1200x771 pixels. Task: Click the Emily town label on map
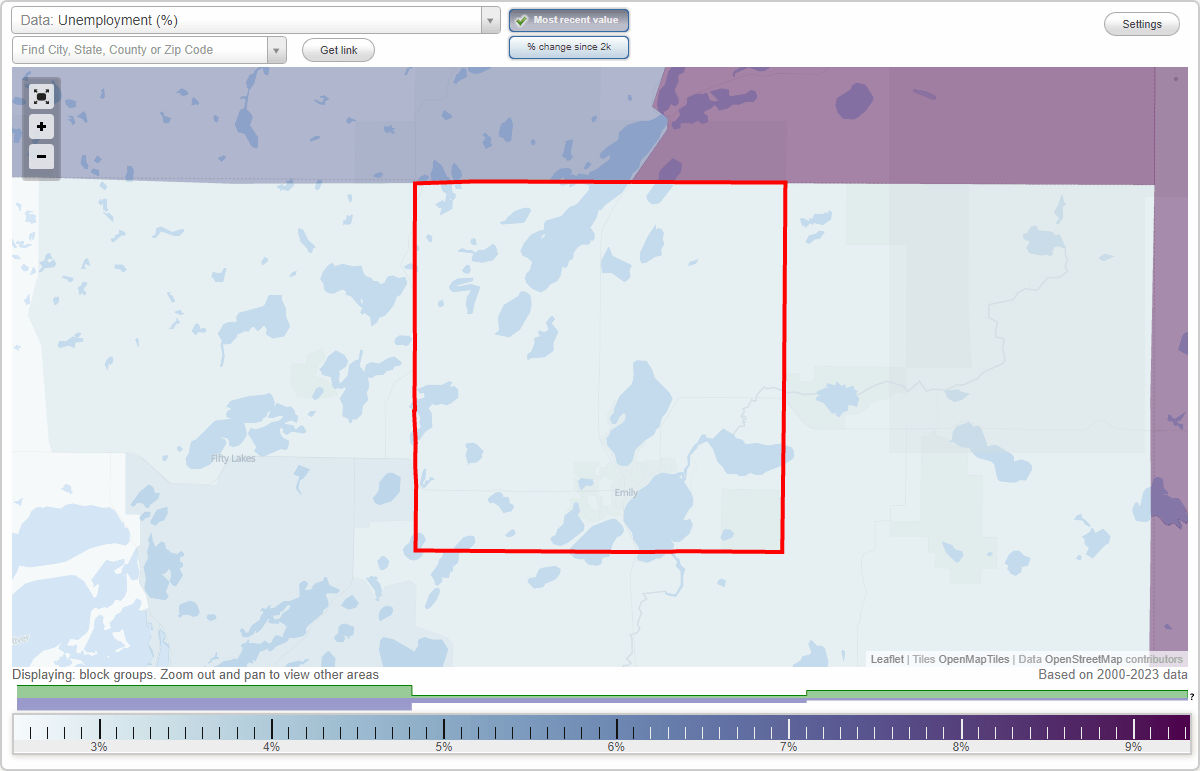point(626,492)
